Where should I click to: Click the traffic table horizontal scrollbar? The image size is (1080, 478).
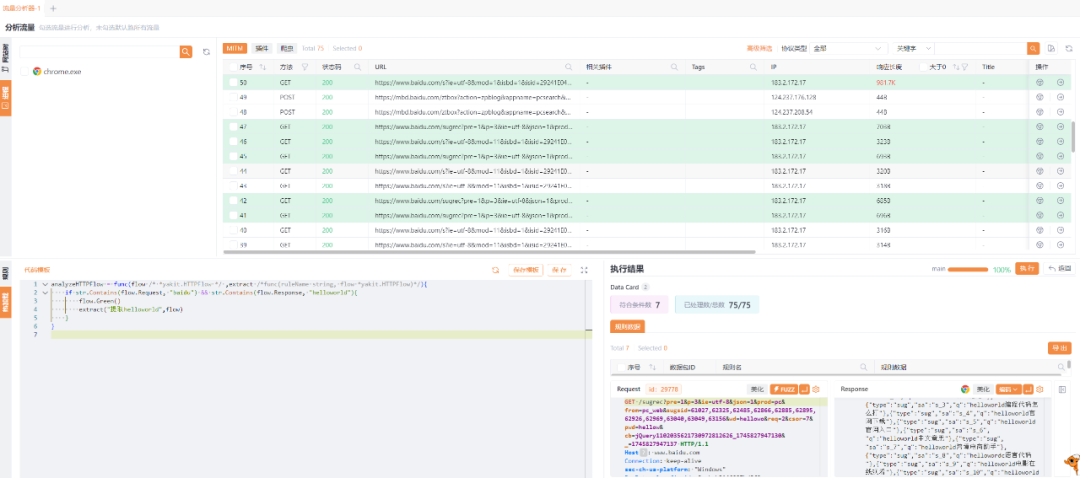point(489,252)
